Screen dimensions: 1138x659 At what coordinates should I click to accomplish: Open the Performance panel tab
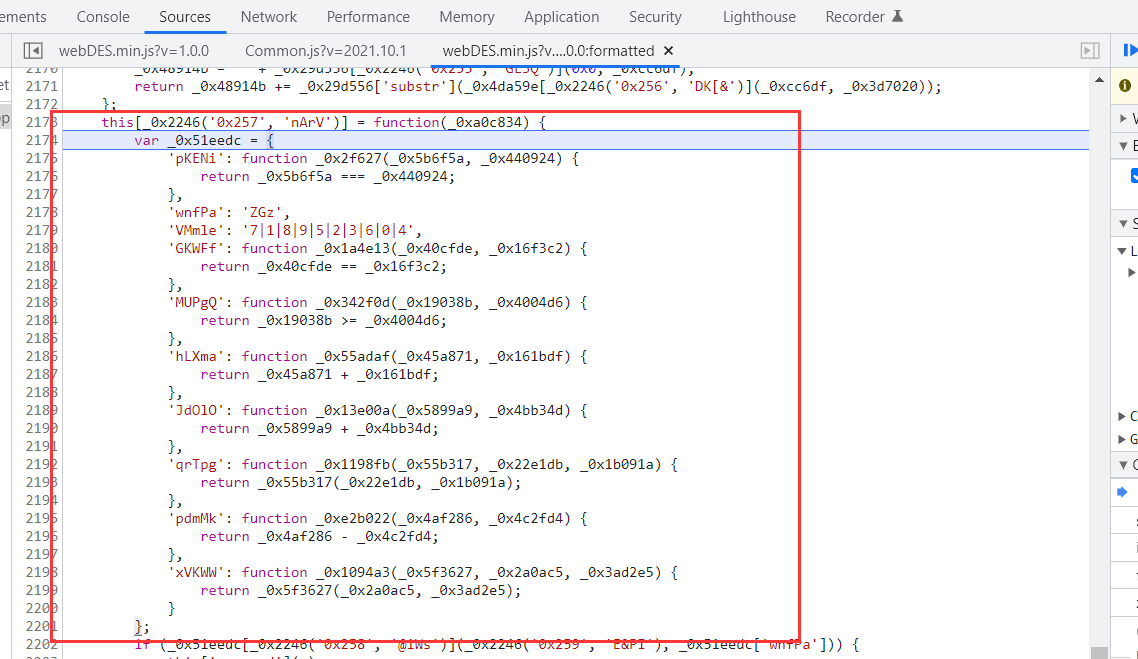pos(368,17)
